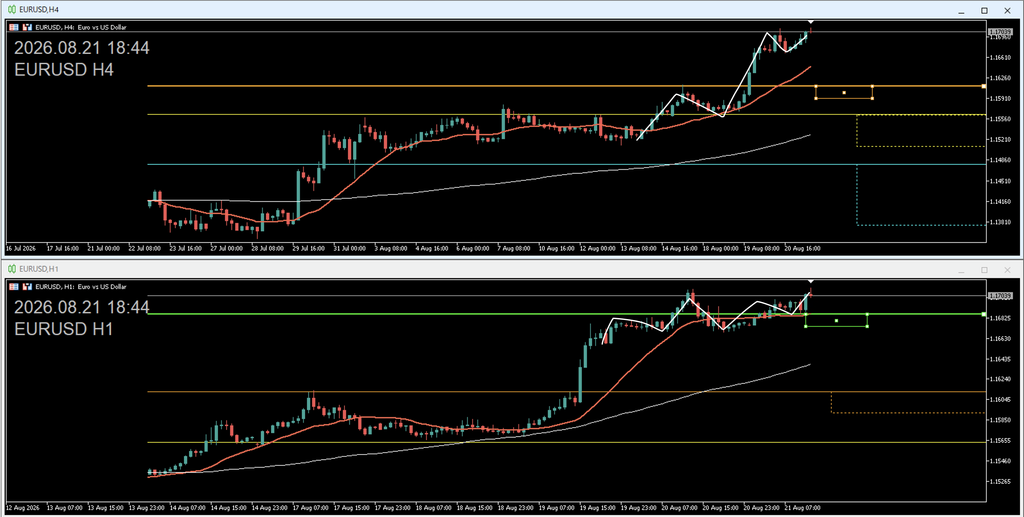Click the "19 Aug 15:00" time axis label
The width and height of the screenshot is (1024, 517).
pos(599,507)
